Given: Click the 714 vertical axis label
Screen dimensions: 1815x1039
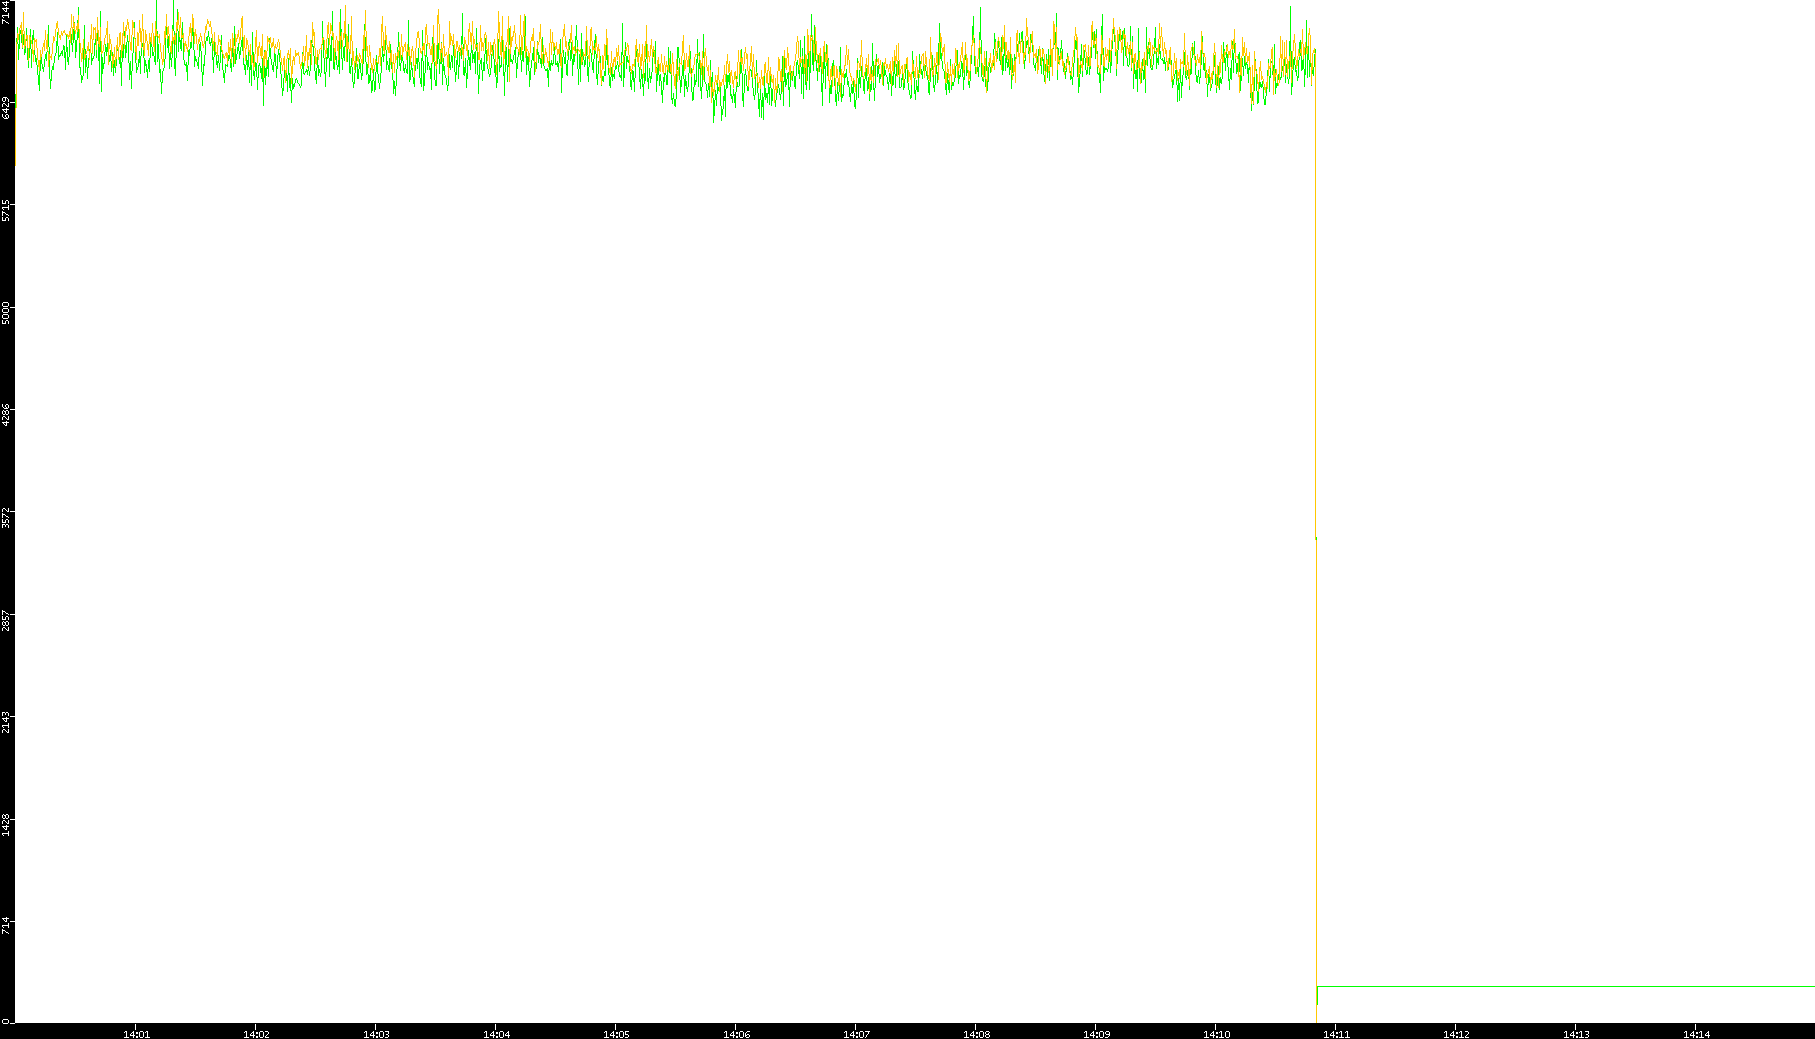Looking at the screenshot, I should click(7, 925).
